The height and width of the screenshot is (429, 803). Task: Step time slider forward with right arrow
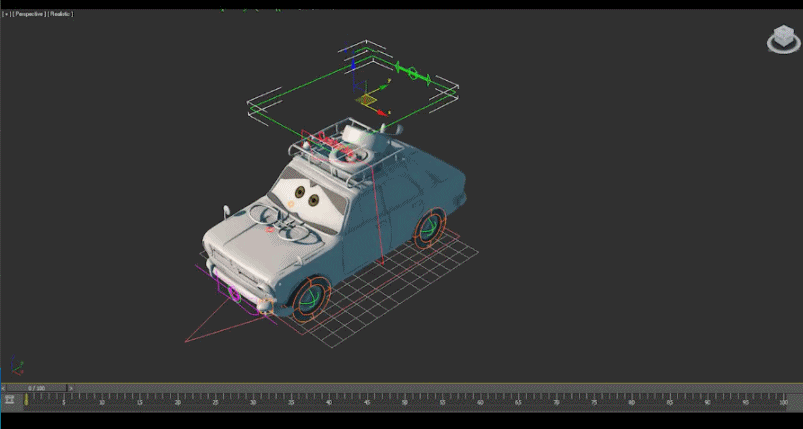[71, 388]
